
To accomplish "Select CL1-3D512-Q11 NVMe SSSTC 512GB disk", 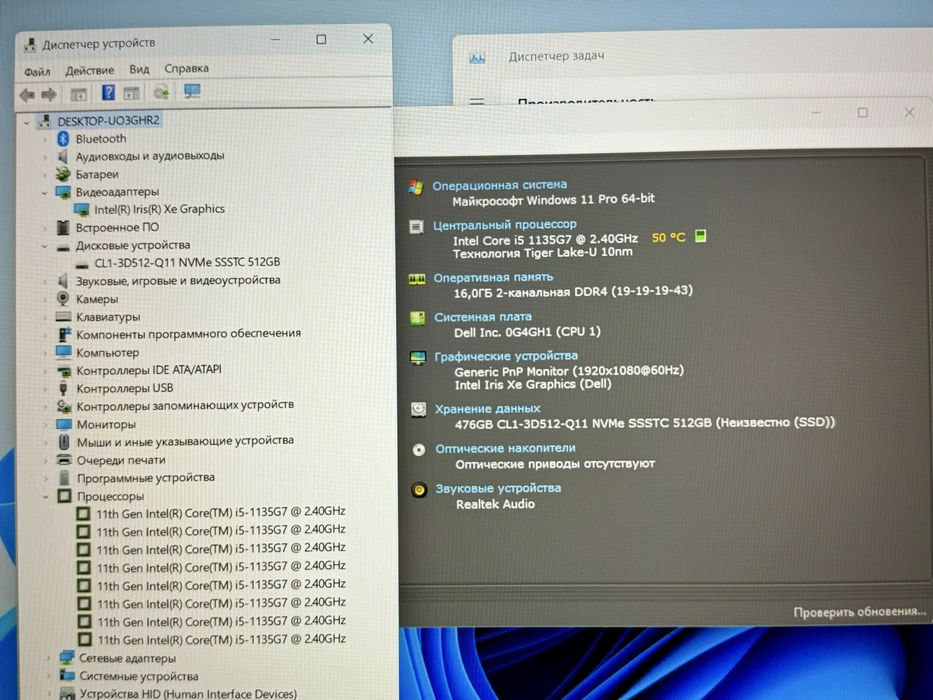I will 187,262.
